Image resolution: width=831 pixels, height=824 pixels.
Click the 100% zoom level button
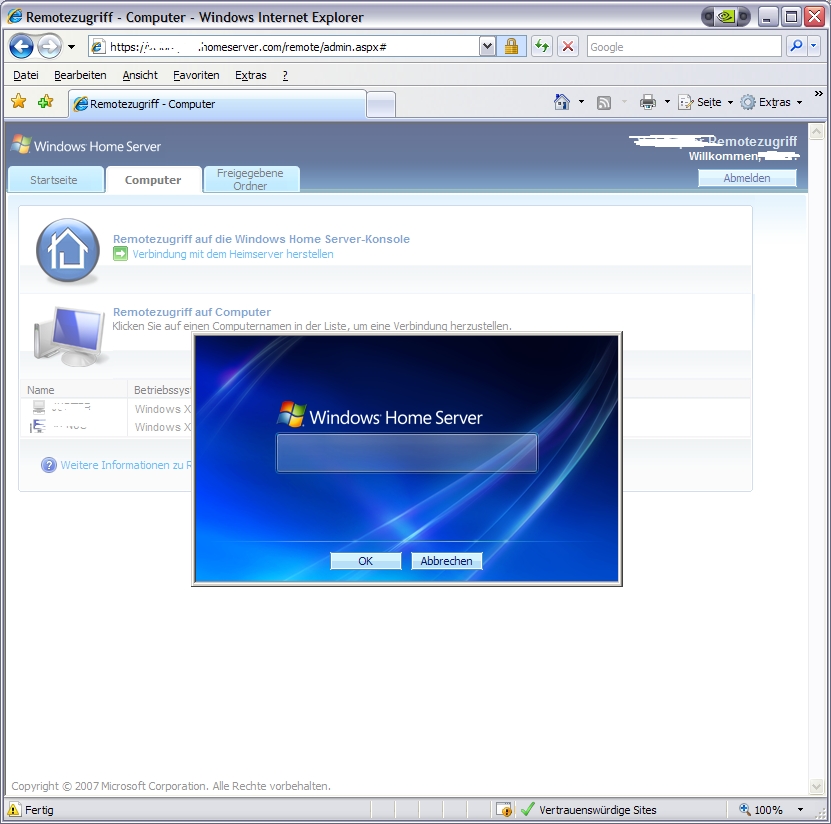tap(761, 810)
